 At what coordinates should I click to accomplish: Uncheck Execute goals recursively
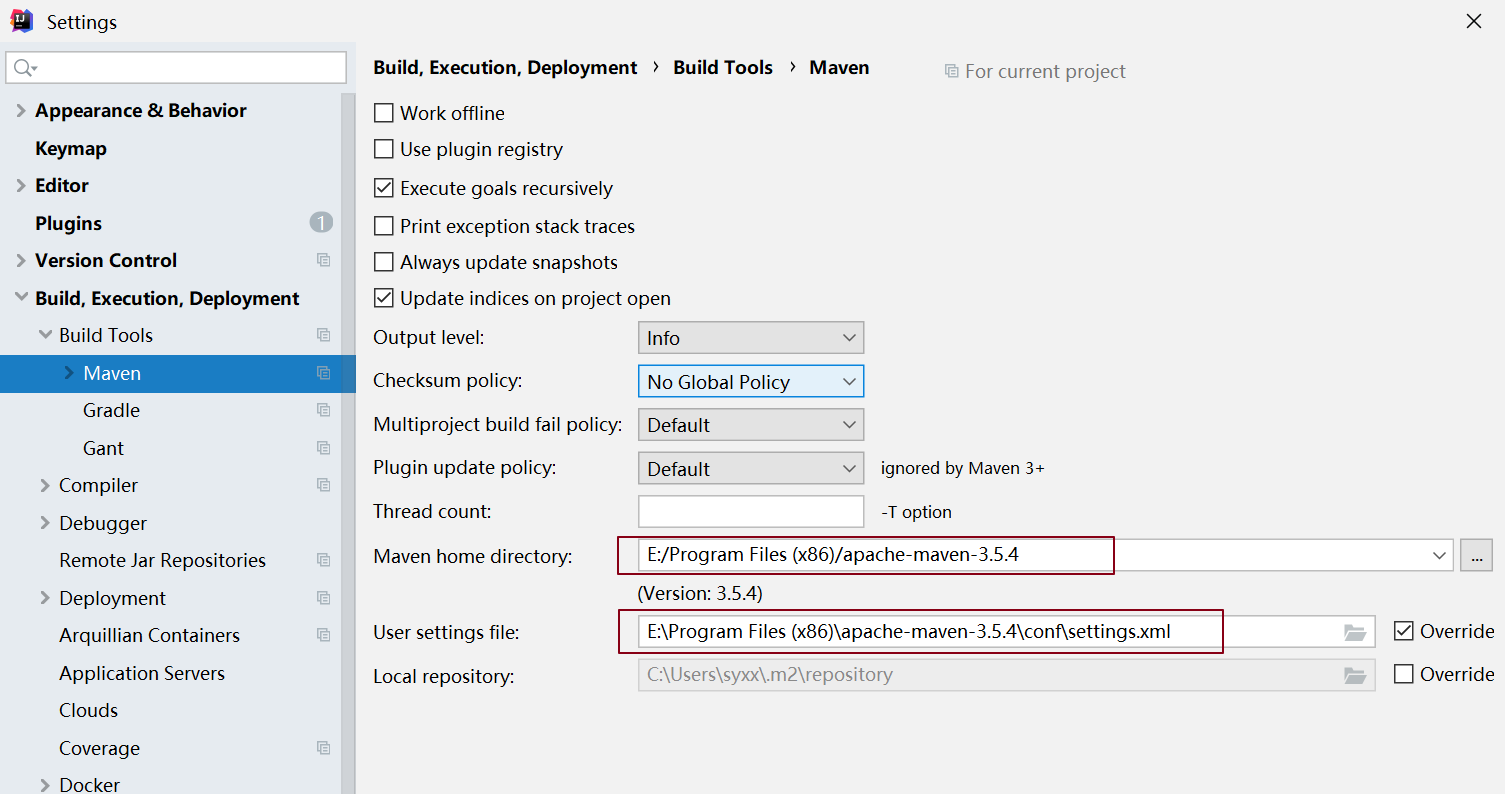click(x=384, y=188)
